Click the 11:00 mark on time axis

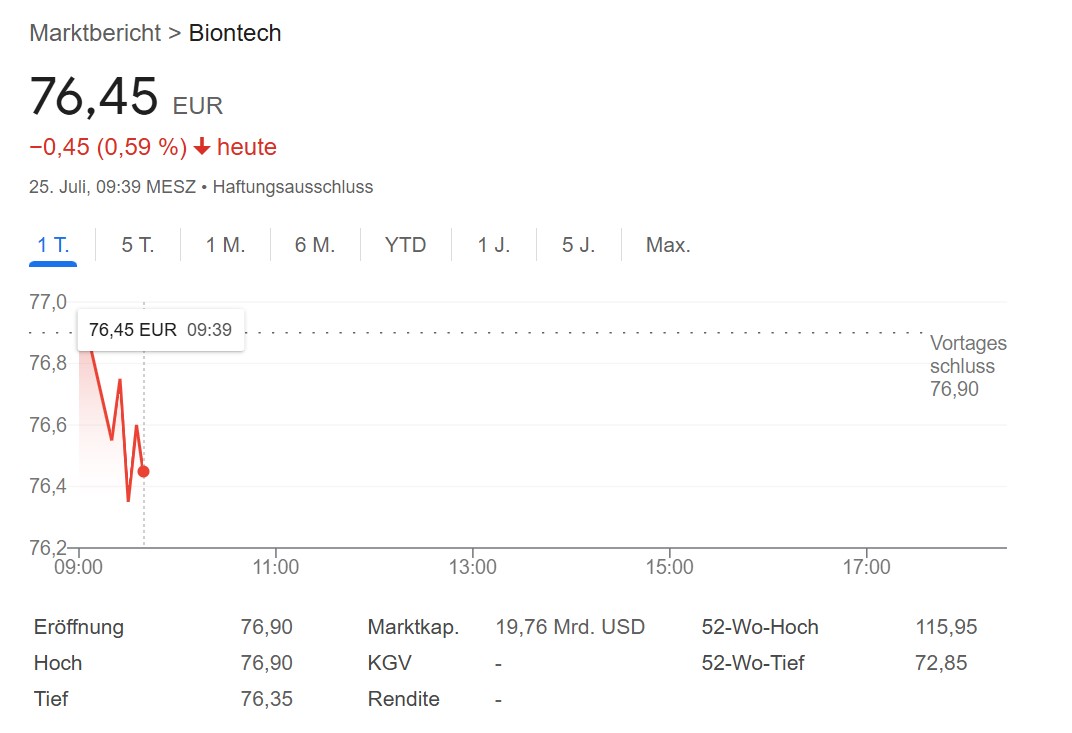tap(276, 567)
